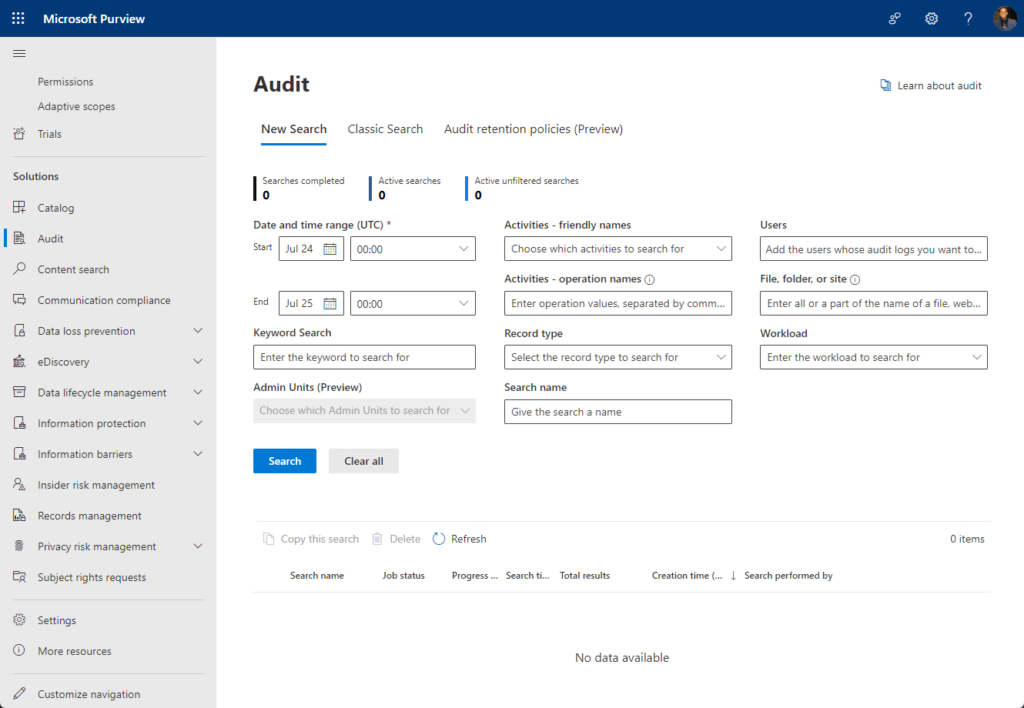This screenshot has height=708, width=1024.
Task: Click the More resources info icon
Action: click(19, 651)
